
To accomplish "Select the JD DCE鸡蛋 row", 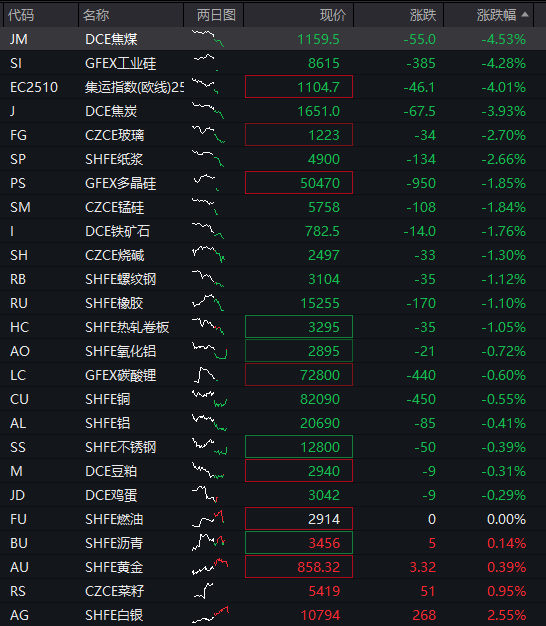I will [273, 495].
